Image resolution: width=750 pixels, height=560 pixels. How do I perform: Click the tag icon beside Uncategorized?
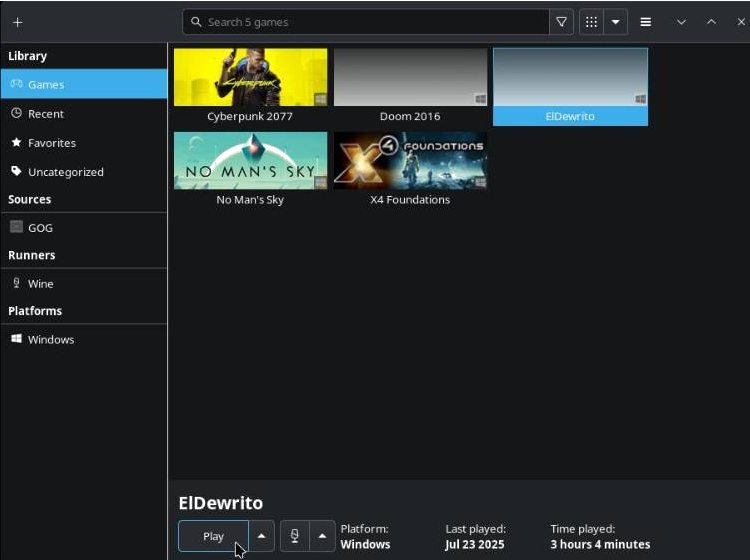[x=16, y=171]
